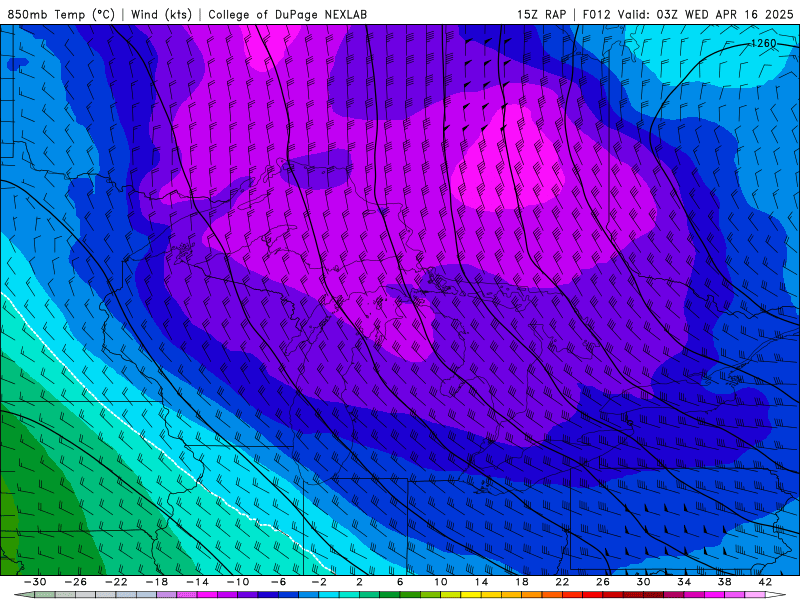The height and width of the screenshot is (600, 800).
Task: Click the '38' color scale label
Action: coord(724,582)
